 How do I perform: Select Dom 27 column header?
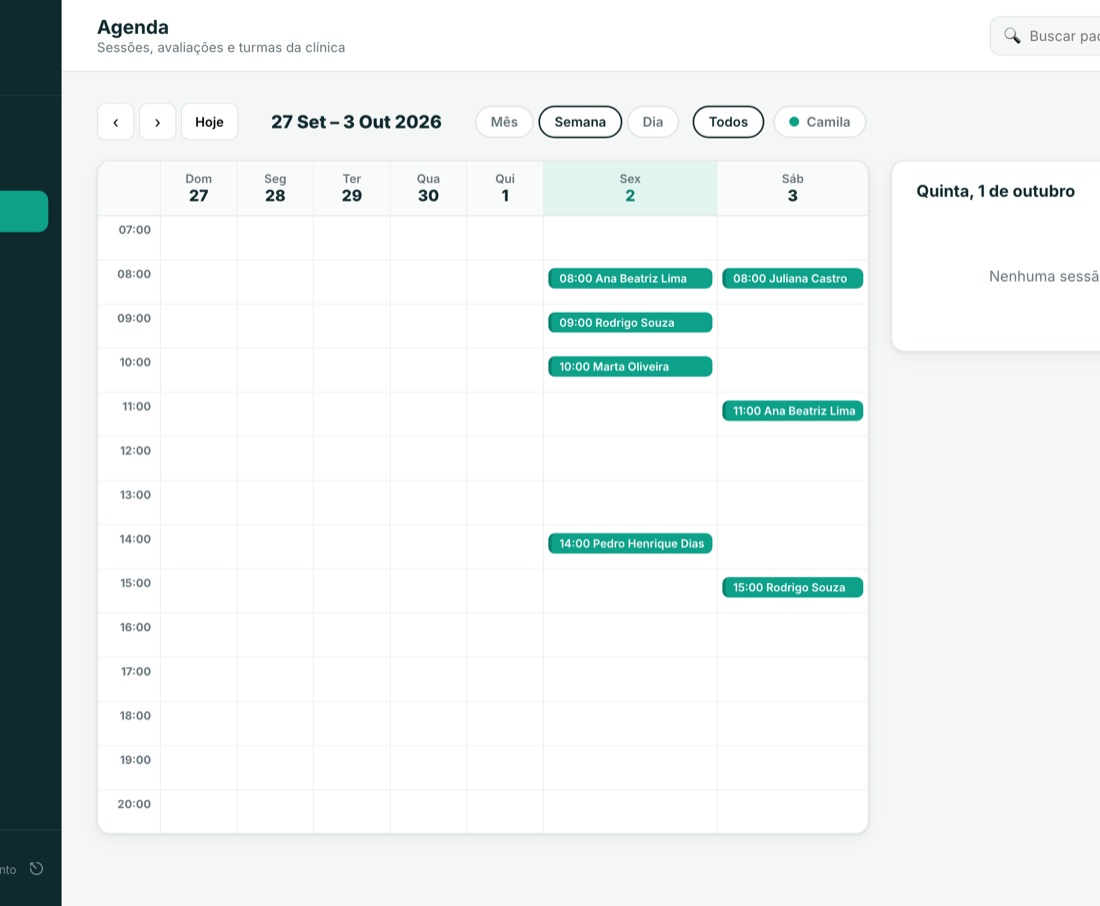199,188
